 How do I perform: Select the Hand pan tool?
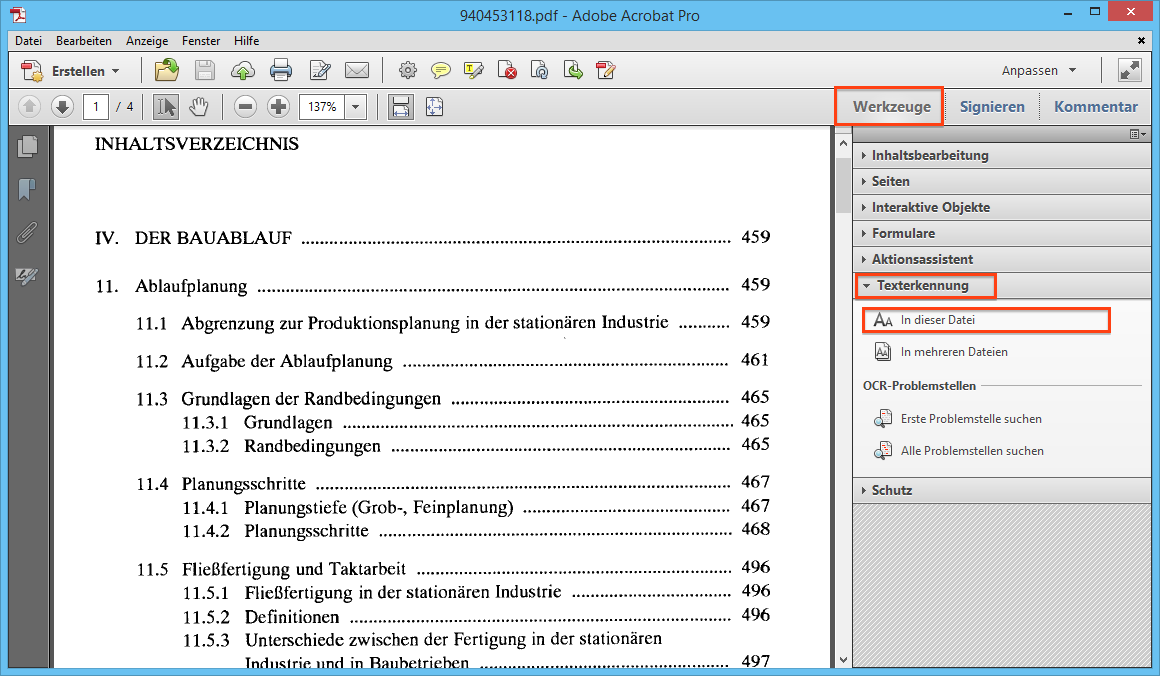[199, 106]
